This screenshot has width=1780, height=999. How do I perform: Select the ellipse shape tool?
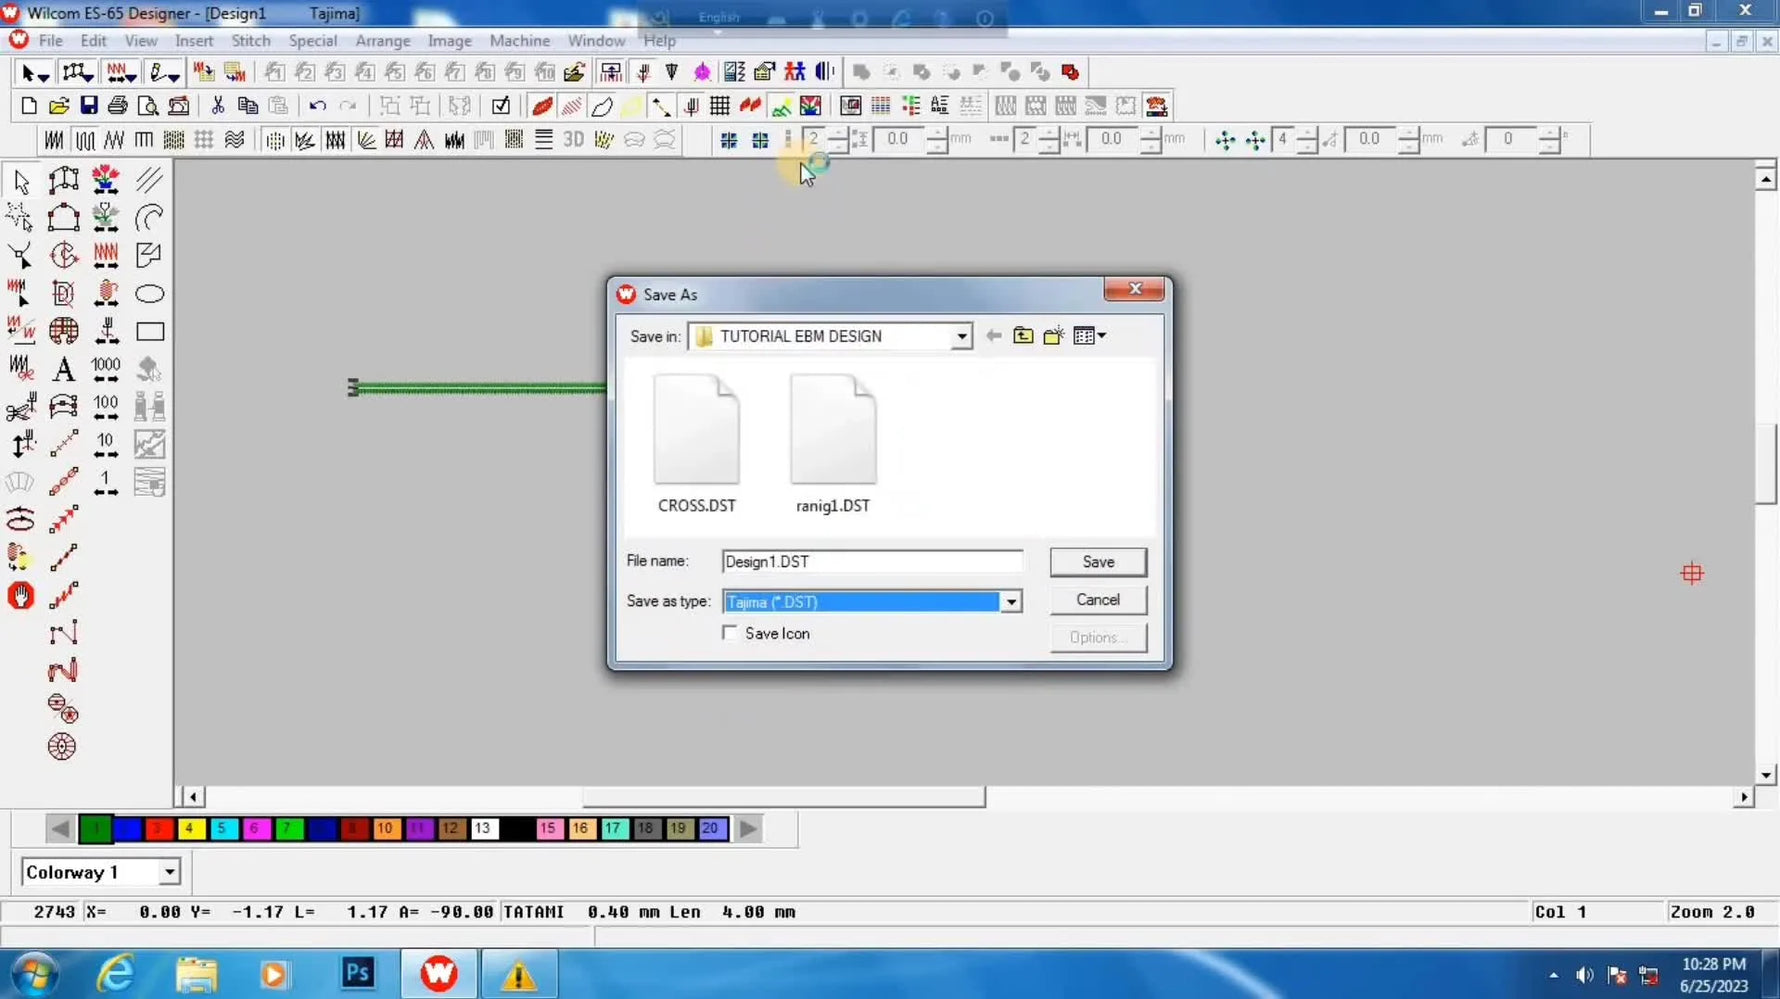[149, 294]
